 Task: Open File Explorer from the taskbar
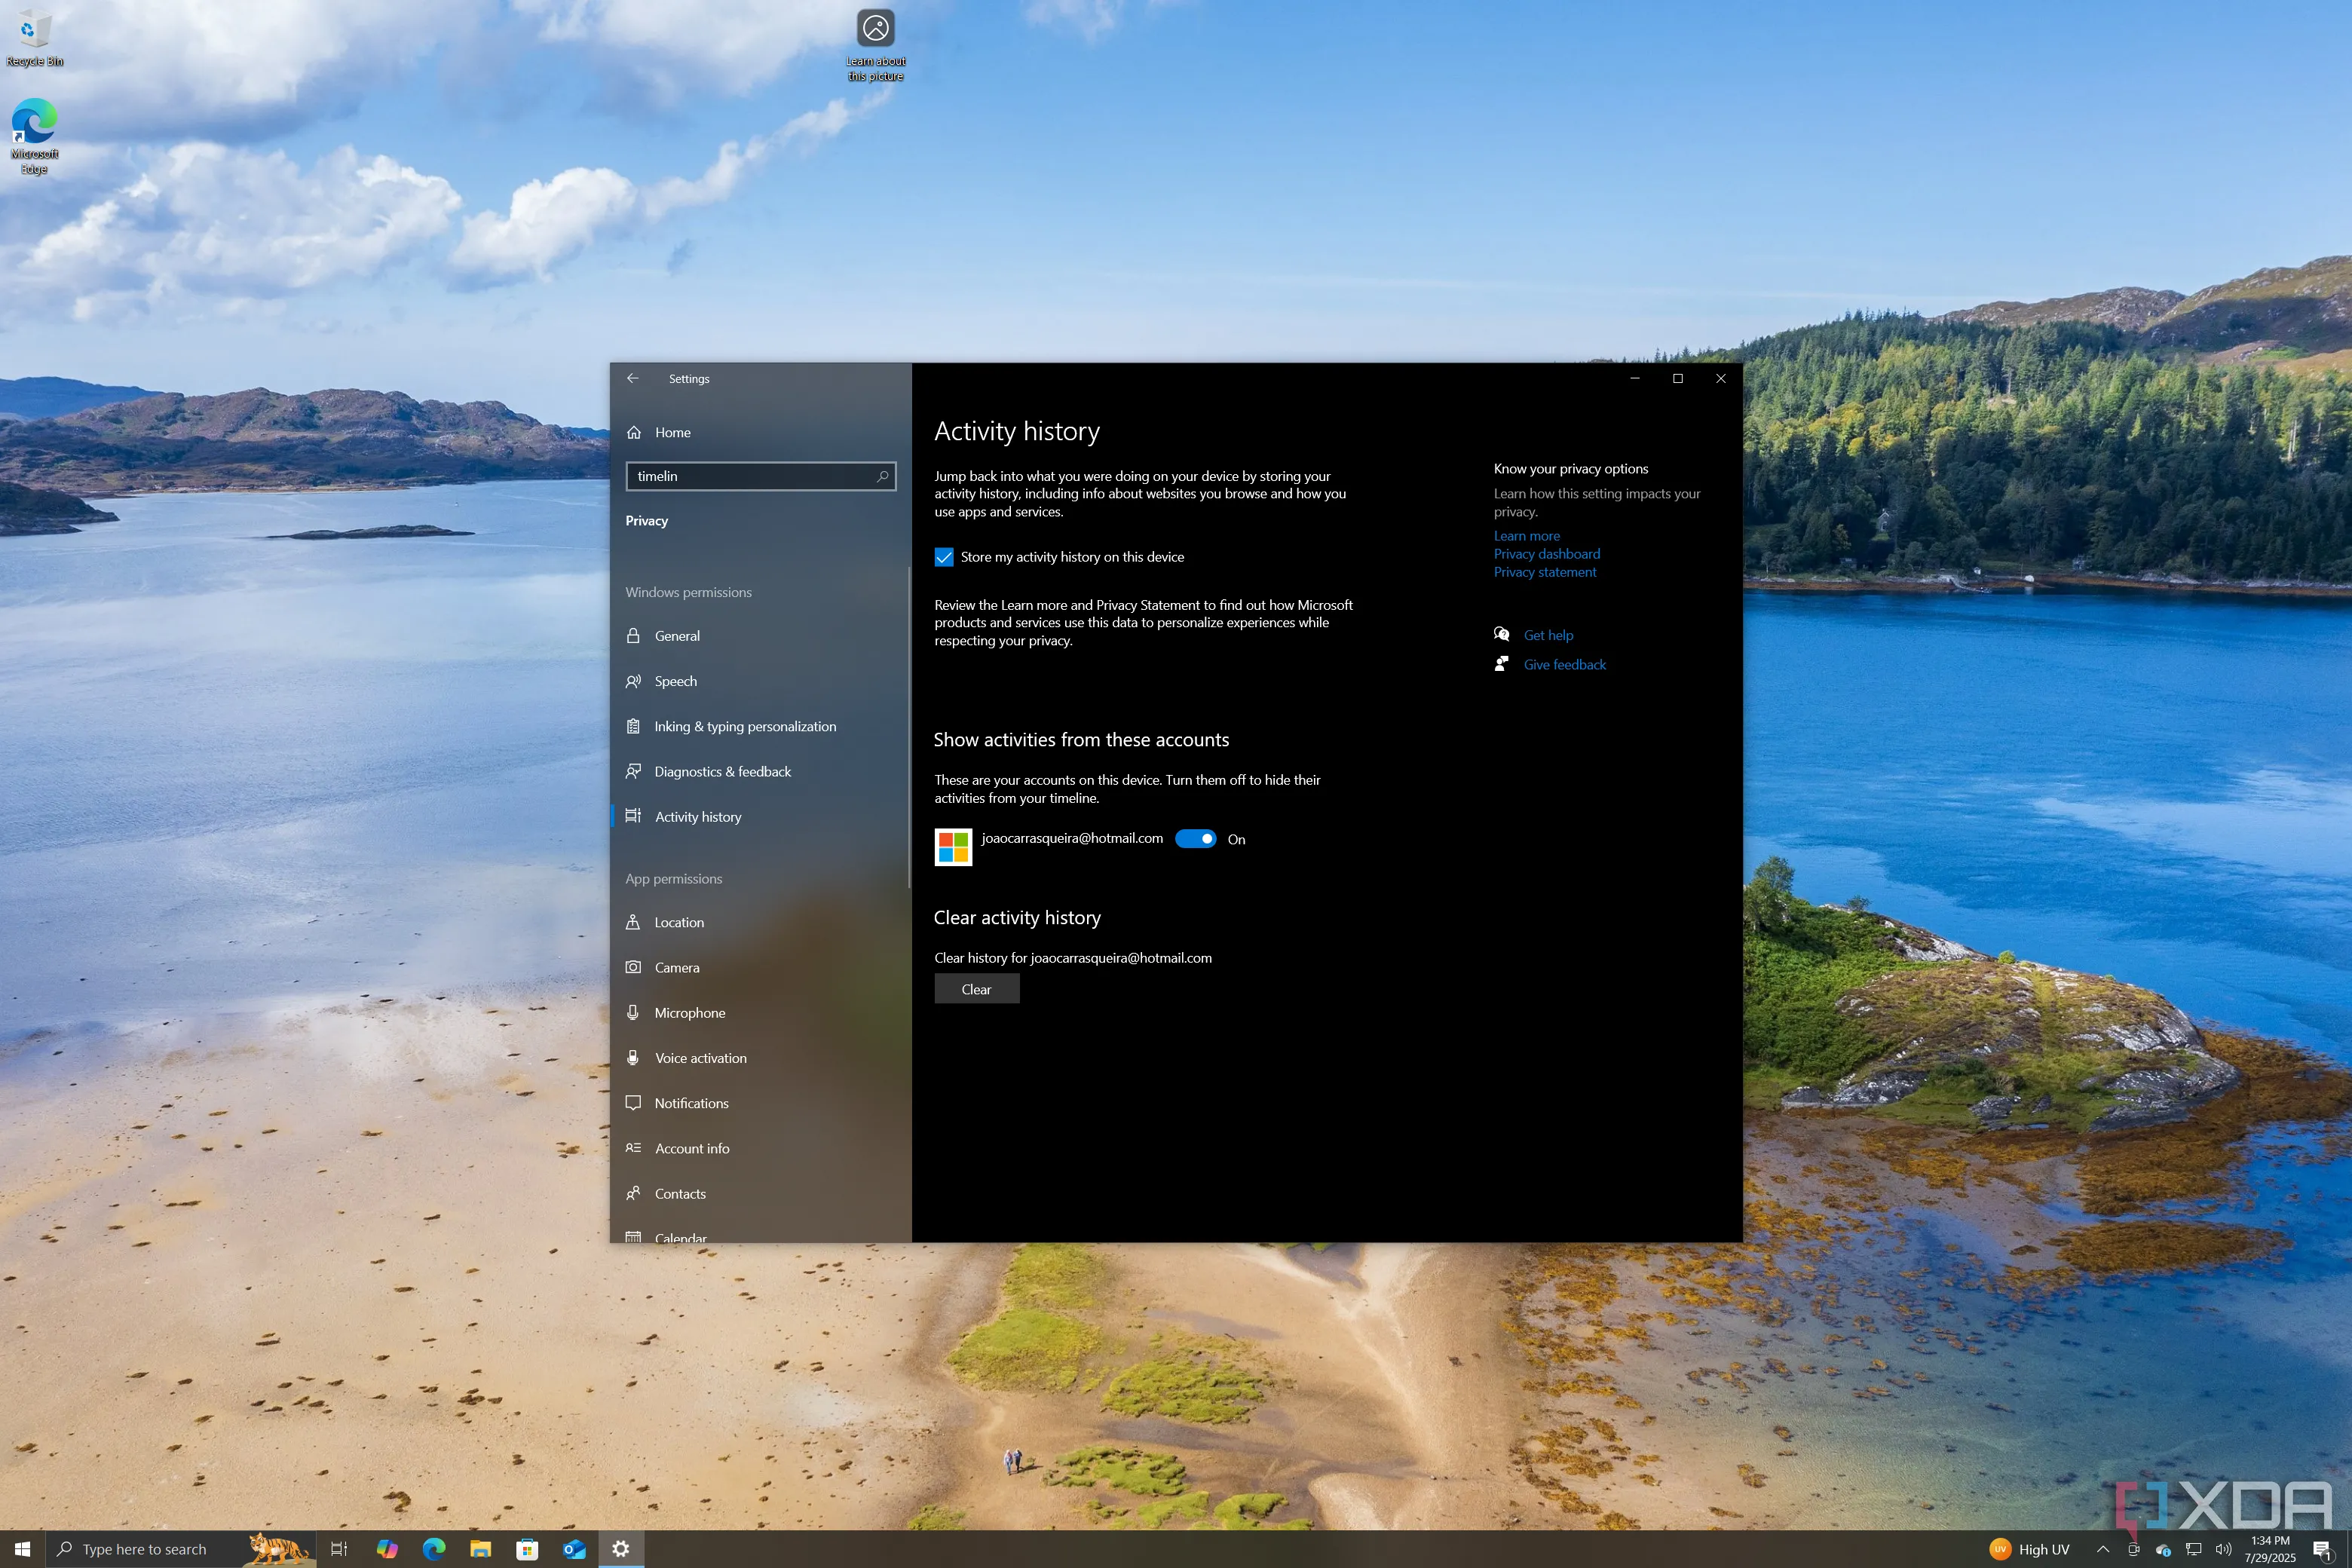click(481, 1549)
